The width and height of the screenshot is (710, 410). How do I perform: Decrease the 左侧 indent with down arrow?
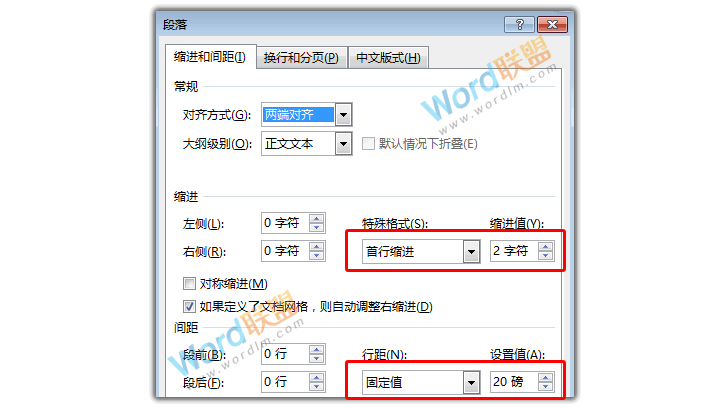317,228
